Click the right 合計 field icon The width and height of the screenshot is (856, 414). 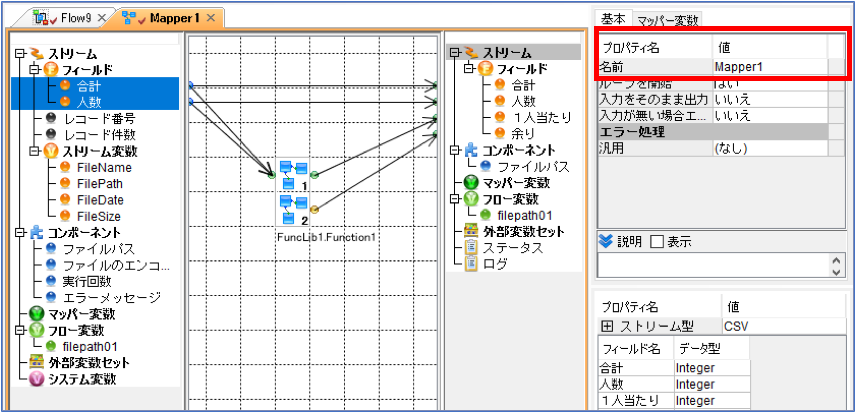click(500, 85)
